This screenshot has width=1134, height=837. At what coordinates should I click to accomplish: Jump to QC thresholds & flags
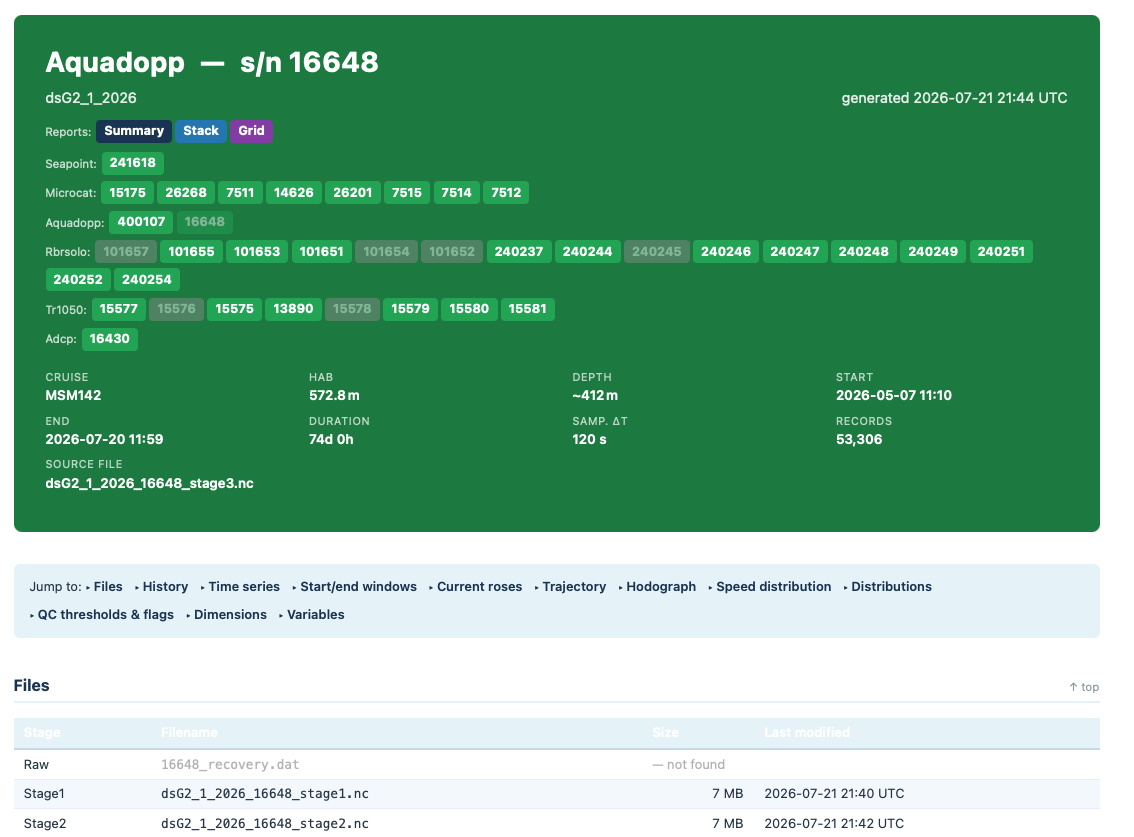[x=106, y=615]
